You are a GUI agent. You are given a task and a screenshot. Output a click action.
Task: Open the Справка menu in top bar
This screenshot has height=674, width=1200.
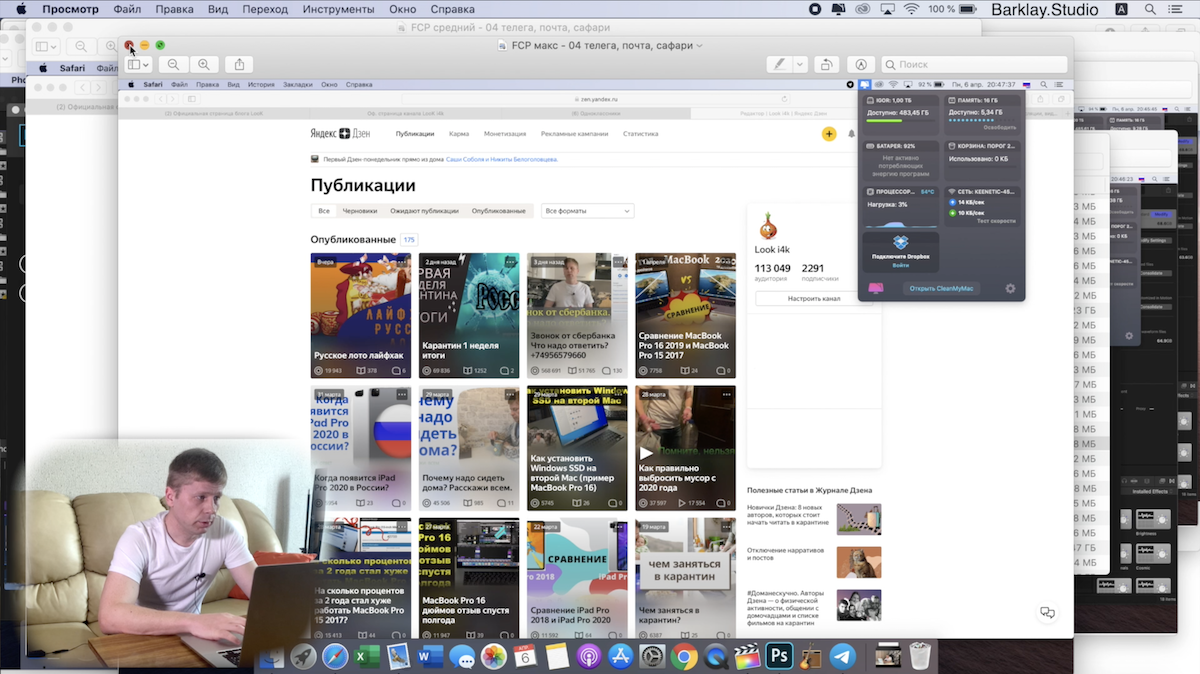coord(452,9)
